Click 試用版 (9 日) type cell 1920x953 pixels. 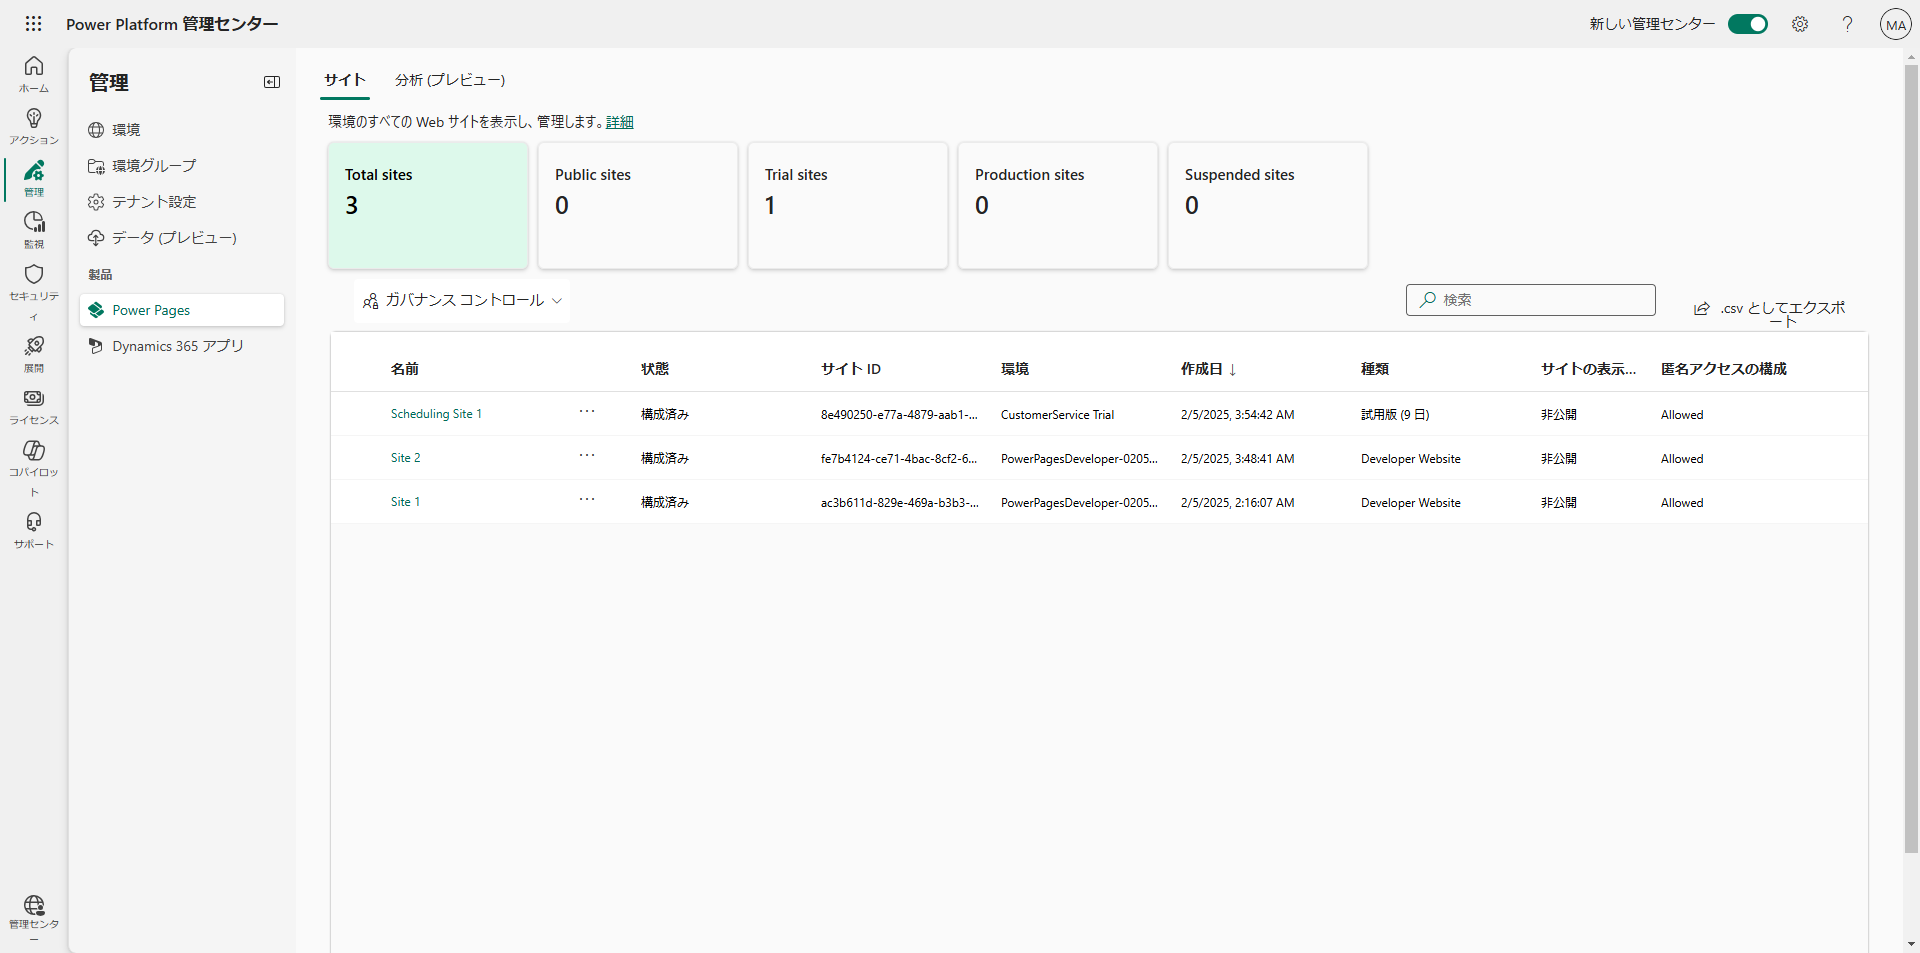pyautogui.click(x=1395, y=415)
